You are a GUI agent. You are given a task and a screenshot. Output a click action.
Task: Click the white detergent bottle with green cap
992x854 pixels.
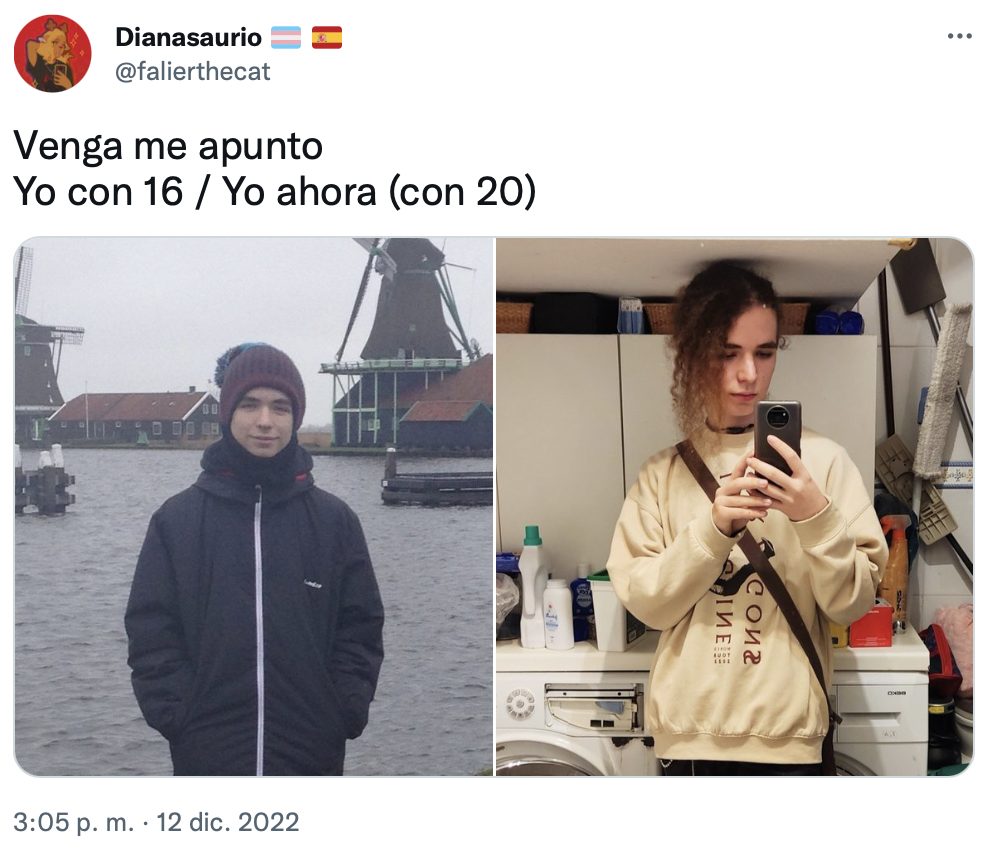(532, 587)
